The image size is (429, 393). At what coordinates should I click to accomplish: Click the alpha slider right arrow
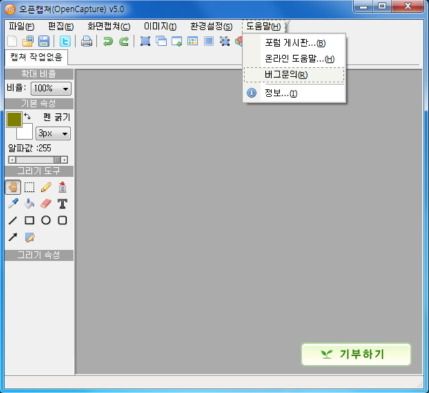click(64, 160)
